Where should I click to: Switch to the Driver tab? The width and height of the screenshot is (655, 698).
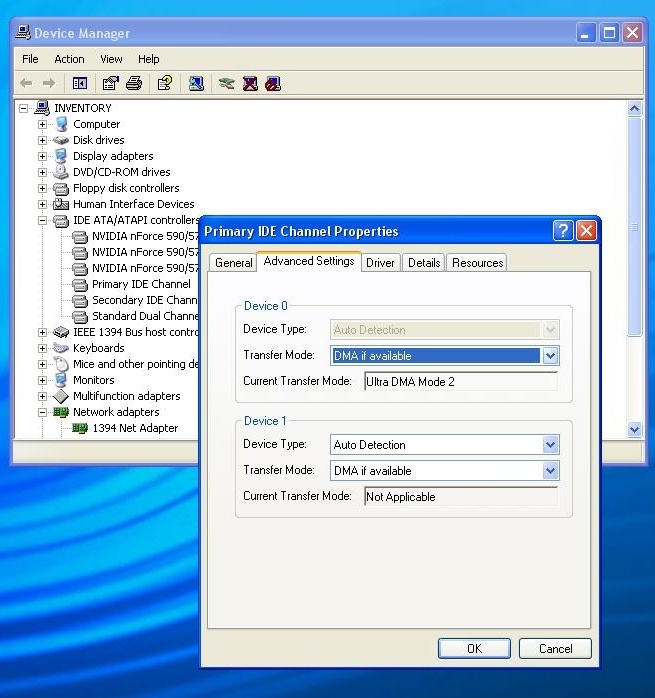[x=380, y=263]
